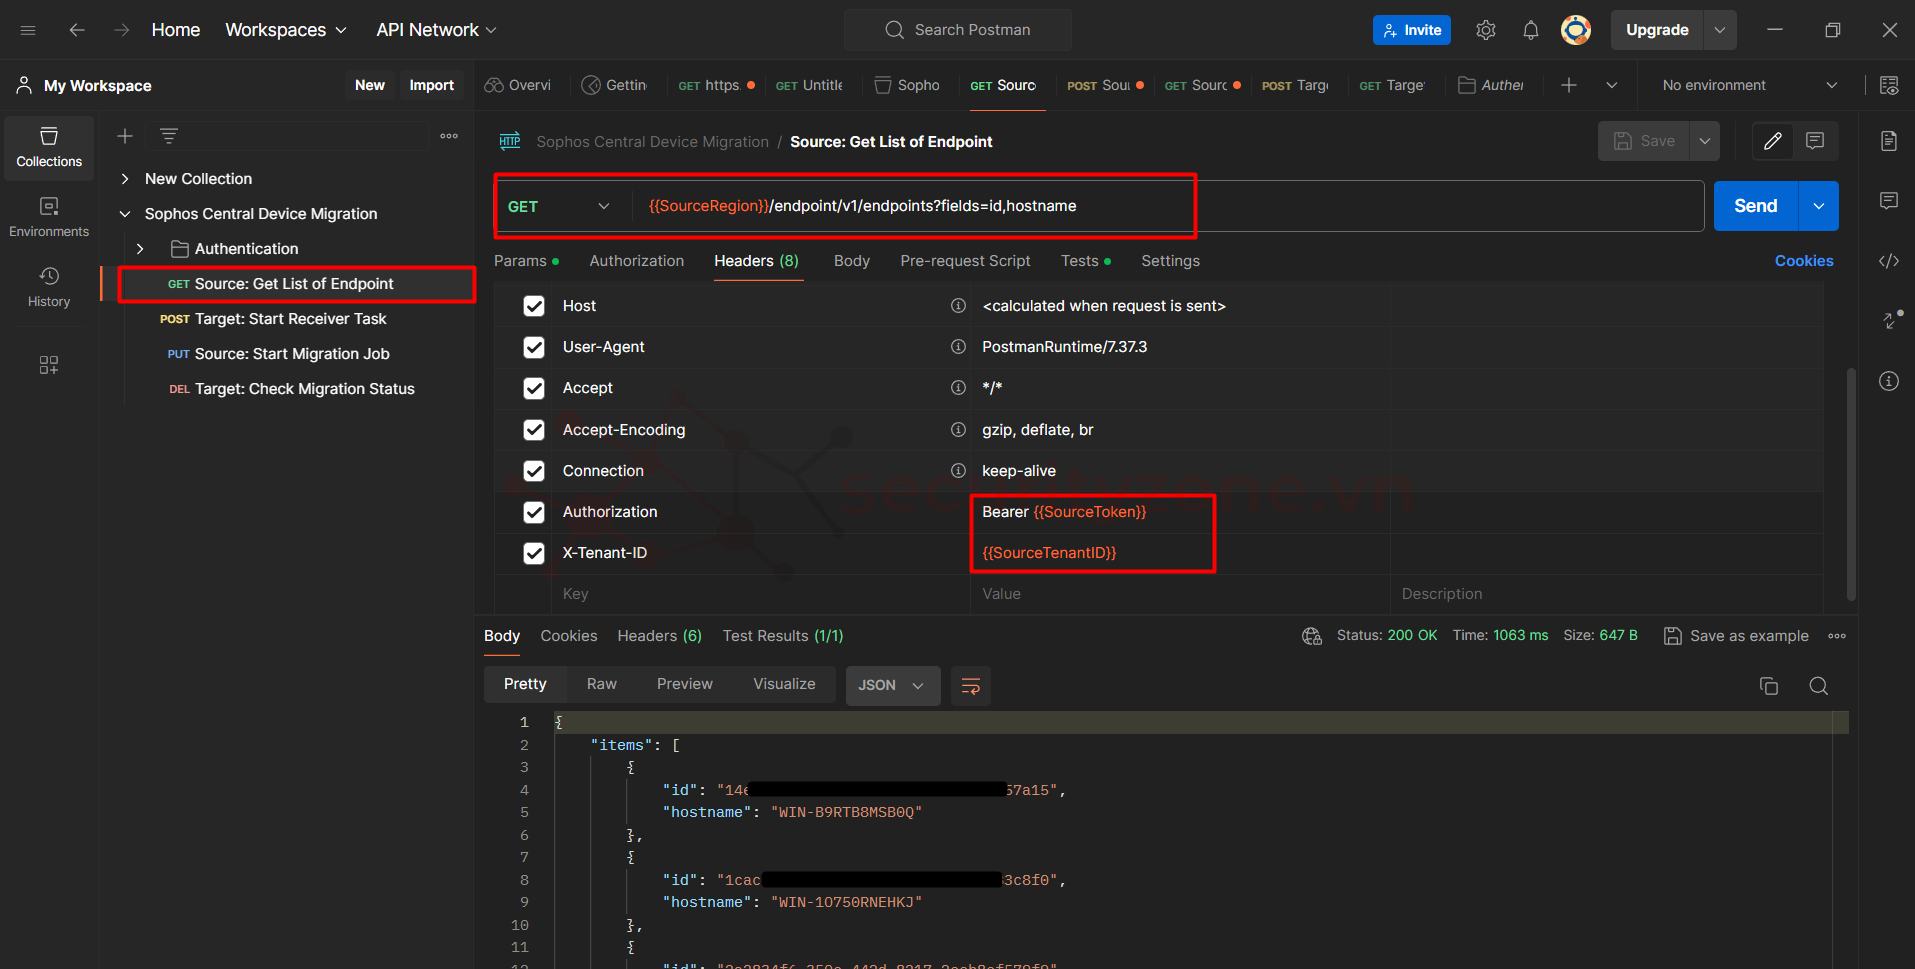Open History in the sidebar
The image size is (1915, 969).
(49, 287)
